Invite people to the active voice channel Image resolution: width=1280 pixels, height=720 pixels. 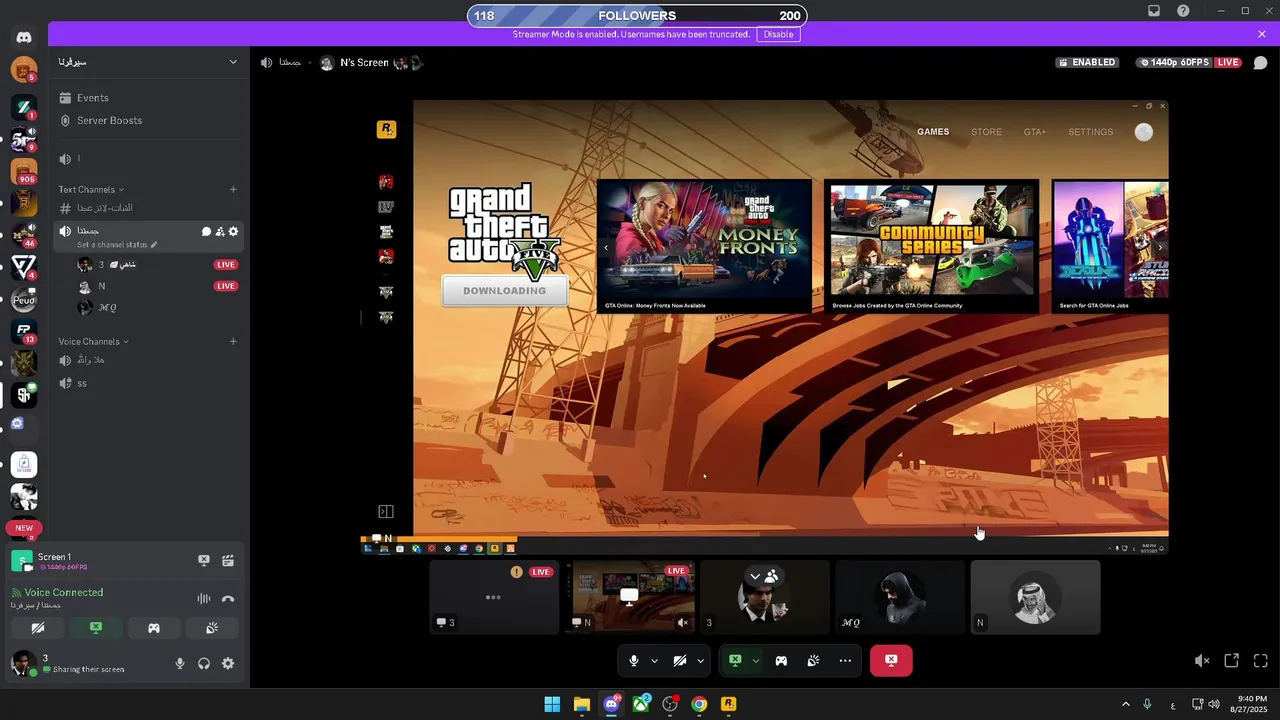(x=220, y=231)
